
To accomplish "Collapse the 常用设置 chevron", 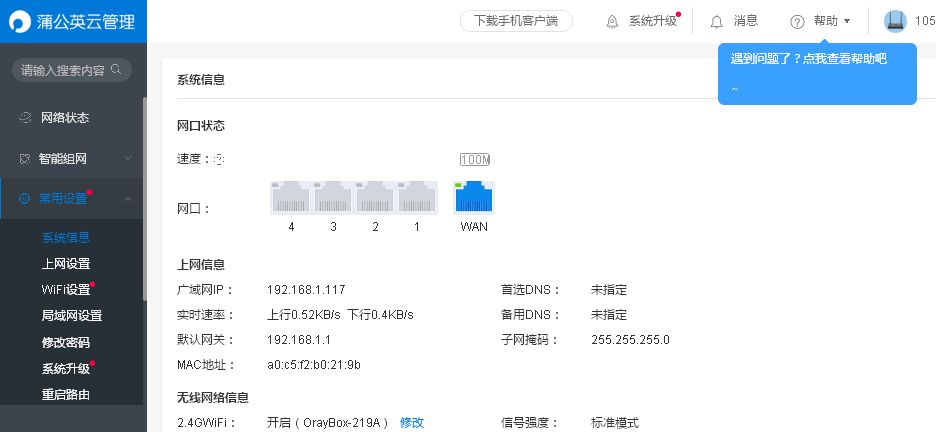I will coord(128,199).
